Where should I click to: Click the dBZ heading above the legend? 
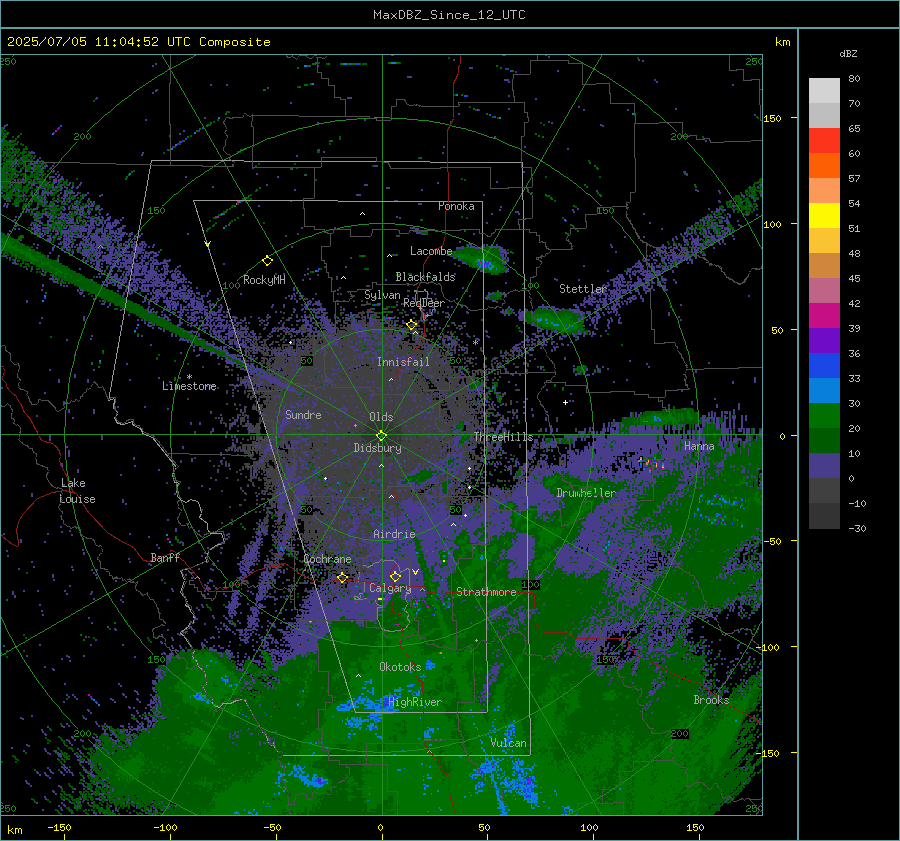click(x=848, y=54)
